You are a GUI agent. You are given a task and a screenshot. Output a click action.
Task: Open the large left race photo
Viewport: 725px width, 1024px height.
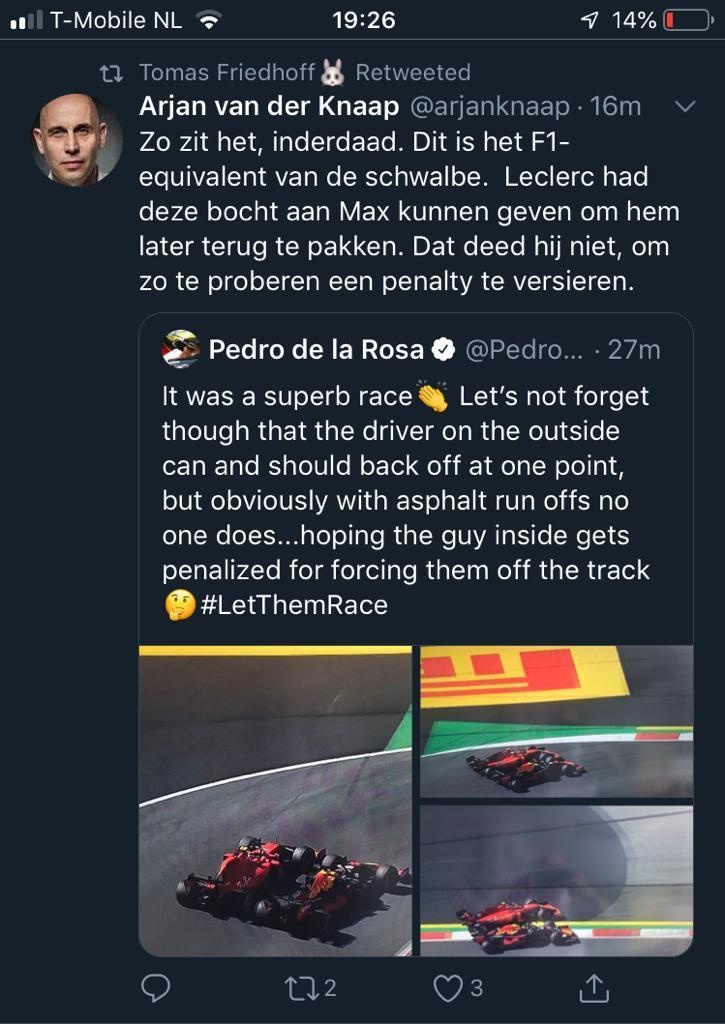click(275, 800)
